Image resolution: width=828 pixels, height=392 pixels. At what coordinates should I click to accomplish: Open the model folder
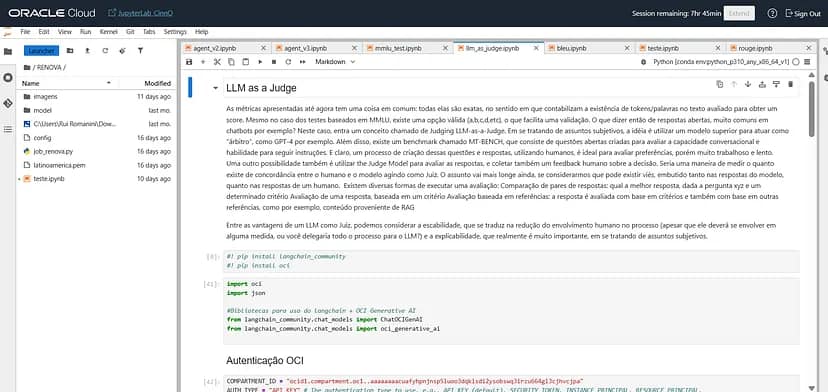[97, 110]
